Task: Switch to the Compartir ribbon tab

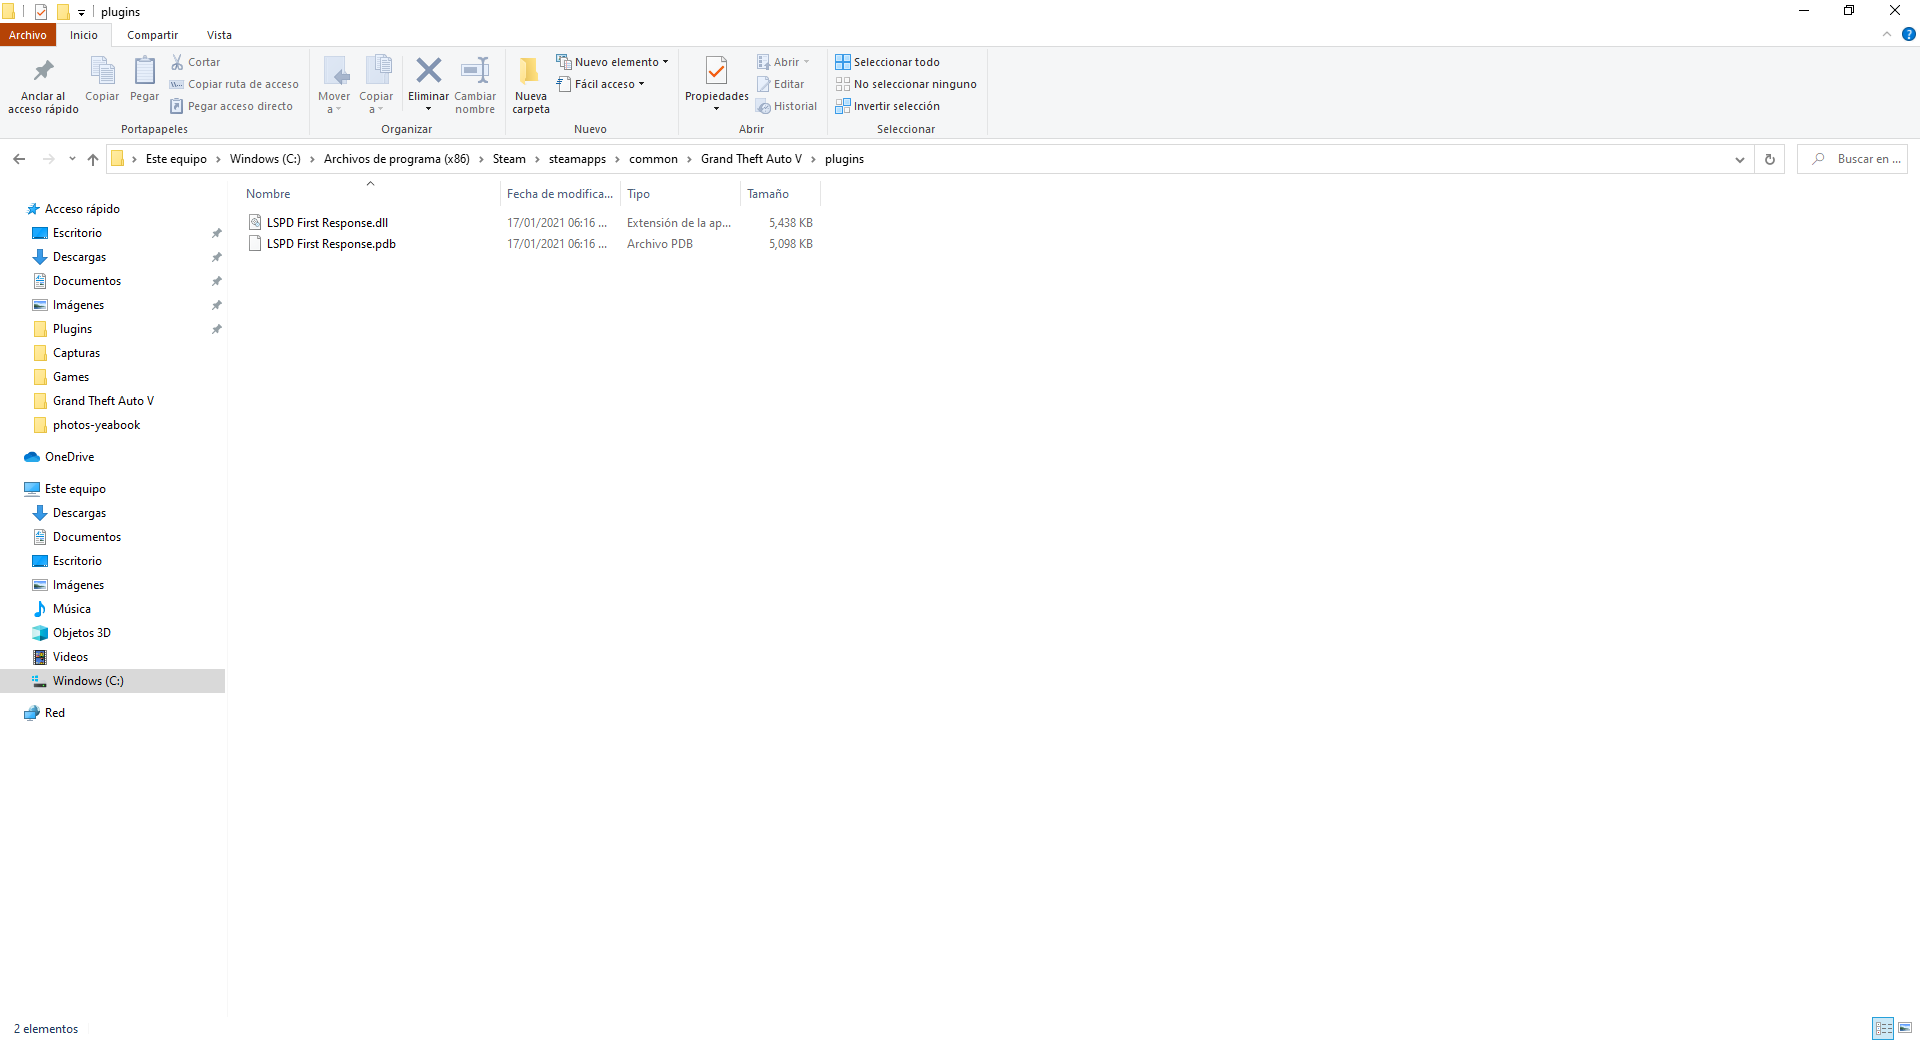Action: (x=152, y=35)
